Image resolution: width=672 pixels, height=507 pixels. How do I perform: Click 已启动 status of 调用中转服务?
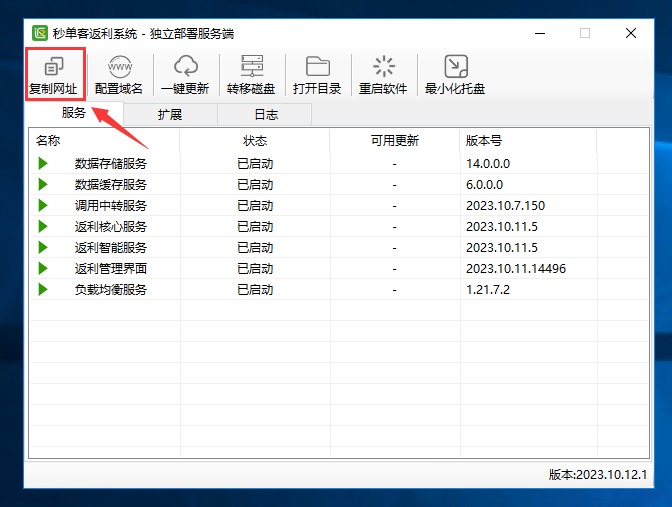[x=255, y=206]
